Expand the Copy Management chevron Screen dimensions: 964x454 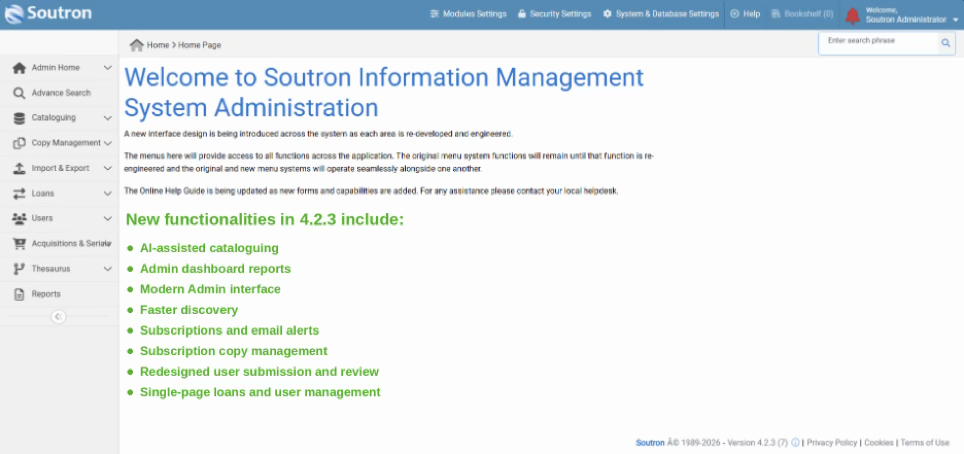(x=108, y=143)
